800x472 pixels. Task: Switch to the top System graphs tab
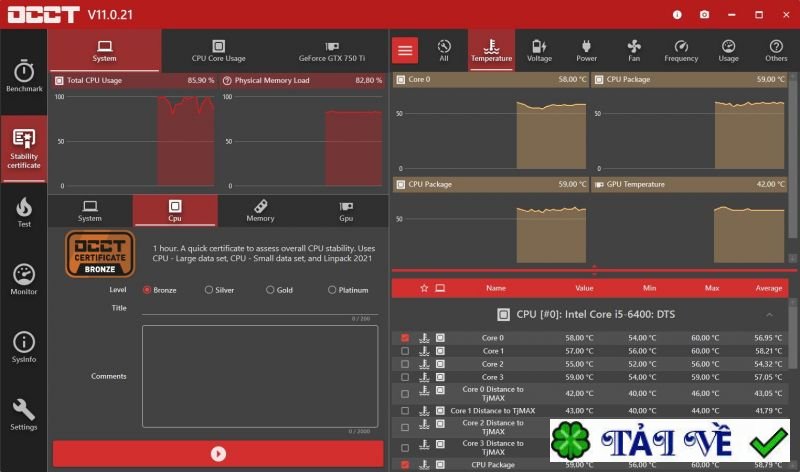tap(105, 51)
